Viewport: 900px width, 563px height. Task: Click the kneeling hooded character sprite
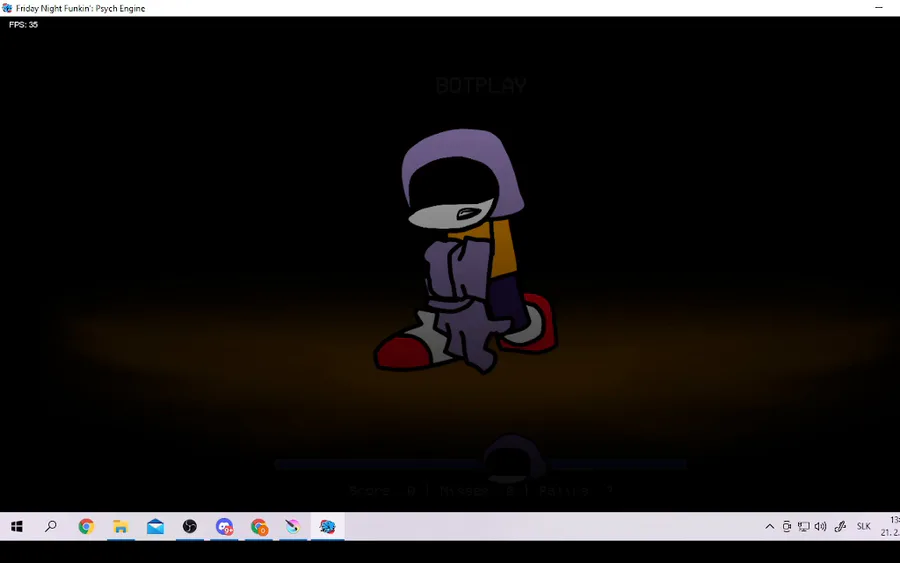tap(465, 251)
